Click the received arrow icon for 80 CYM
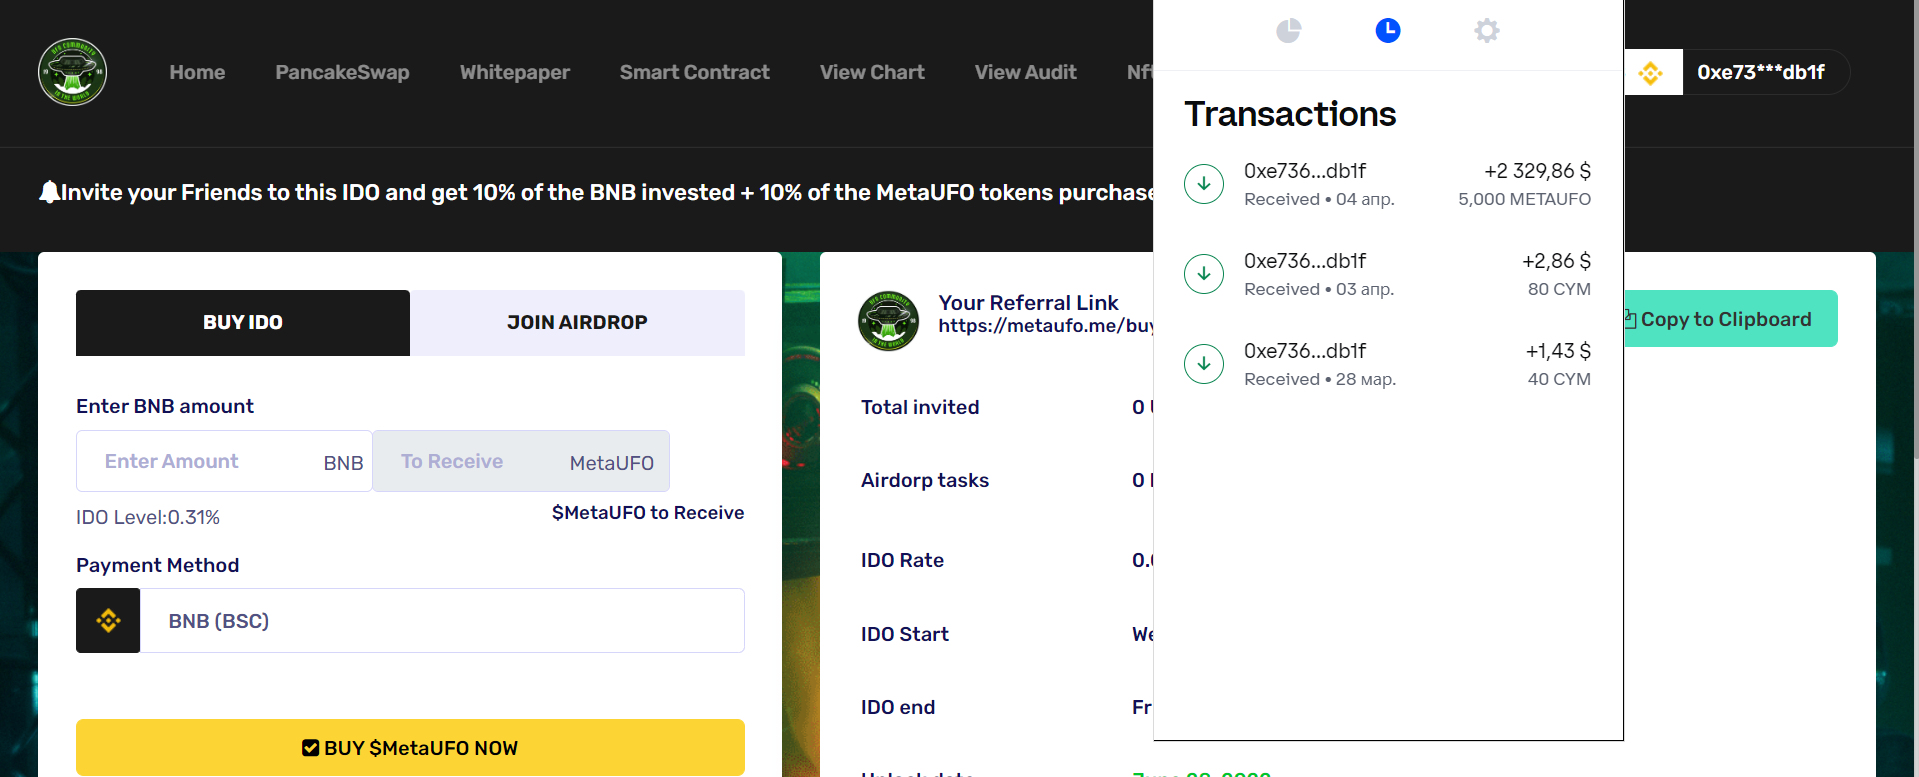 click(x=1204, y=274)
